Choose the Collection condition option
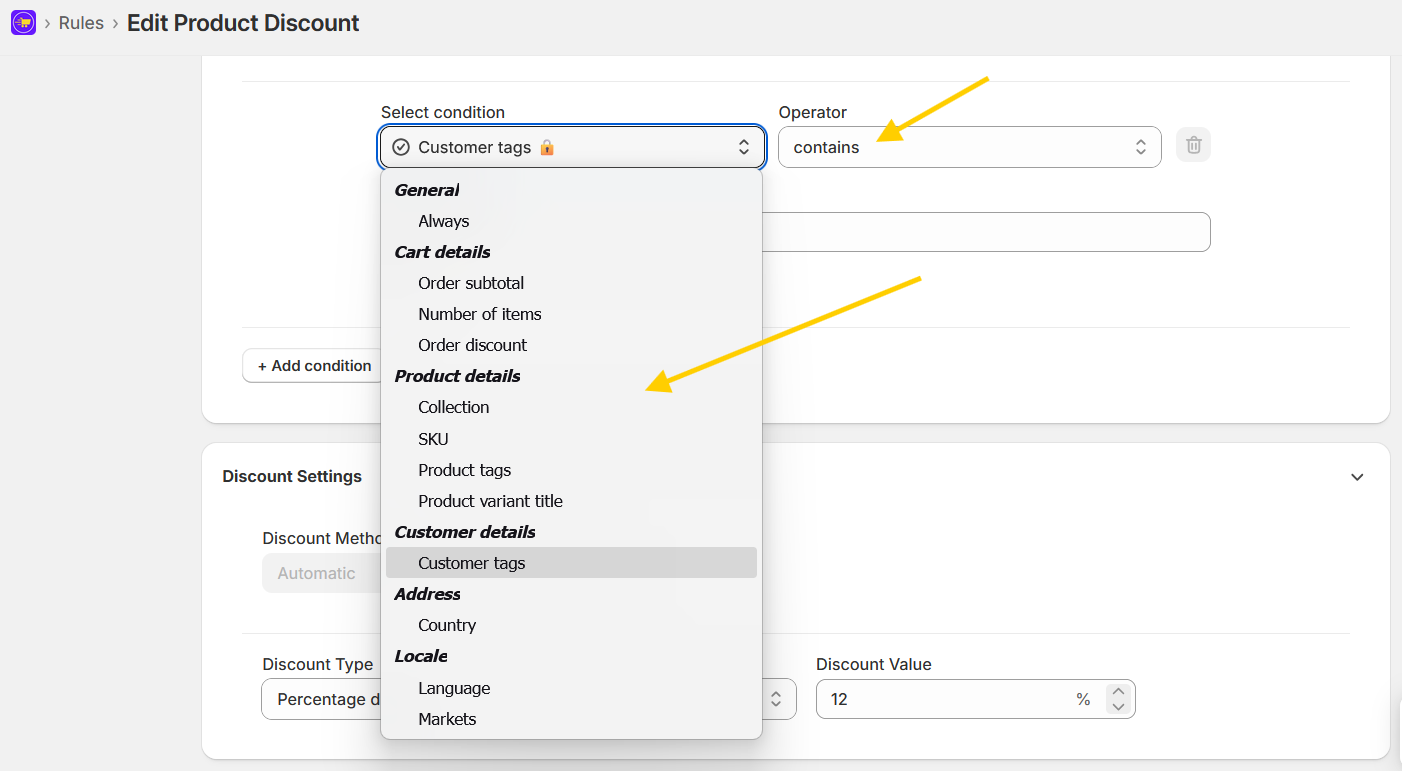 (453, 407)
